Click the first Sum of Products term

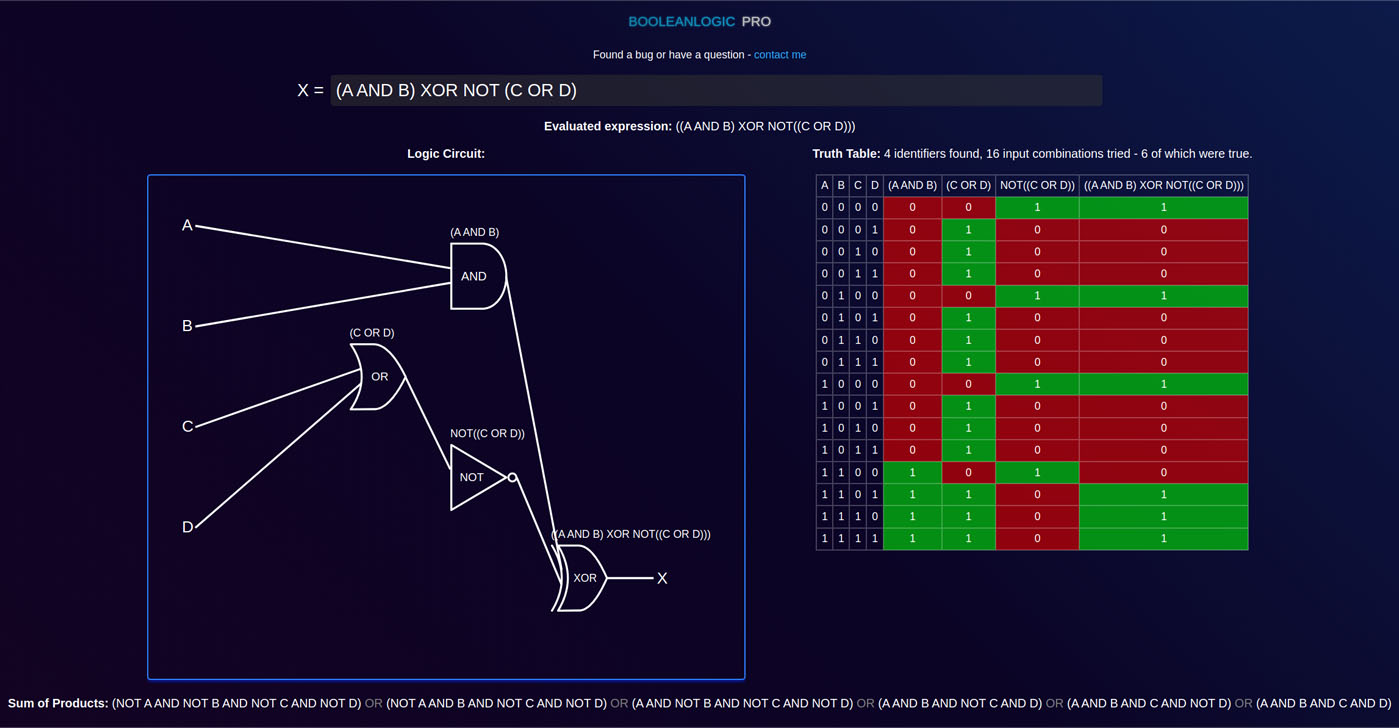[237, 704]
